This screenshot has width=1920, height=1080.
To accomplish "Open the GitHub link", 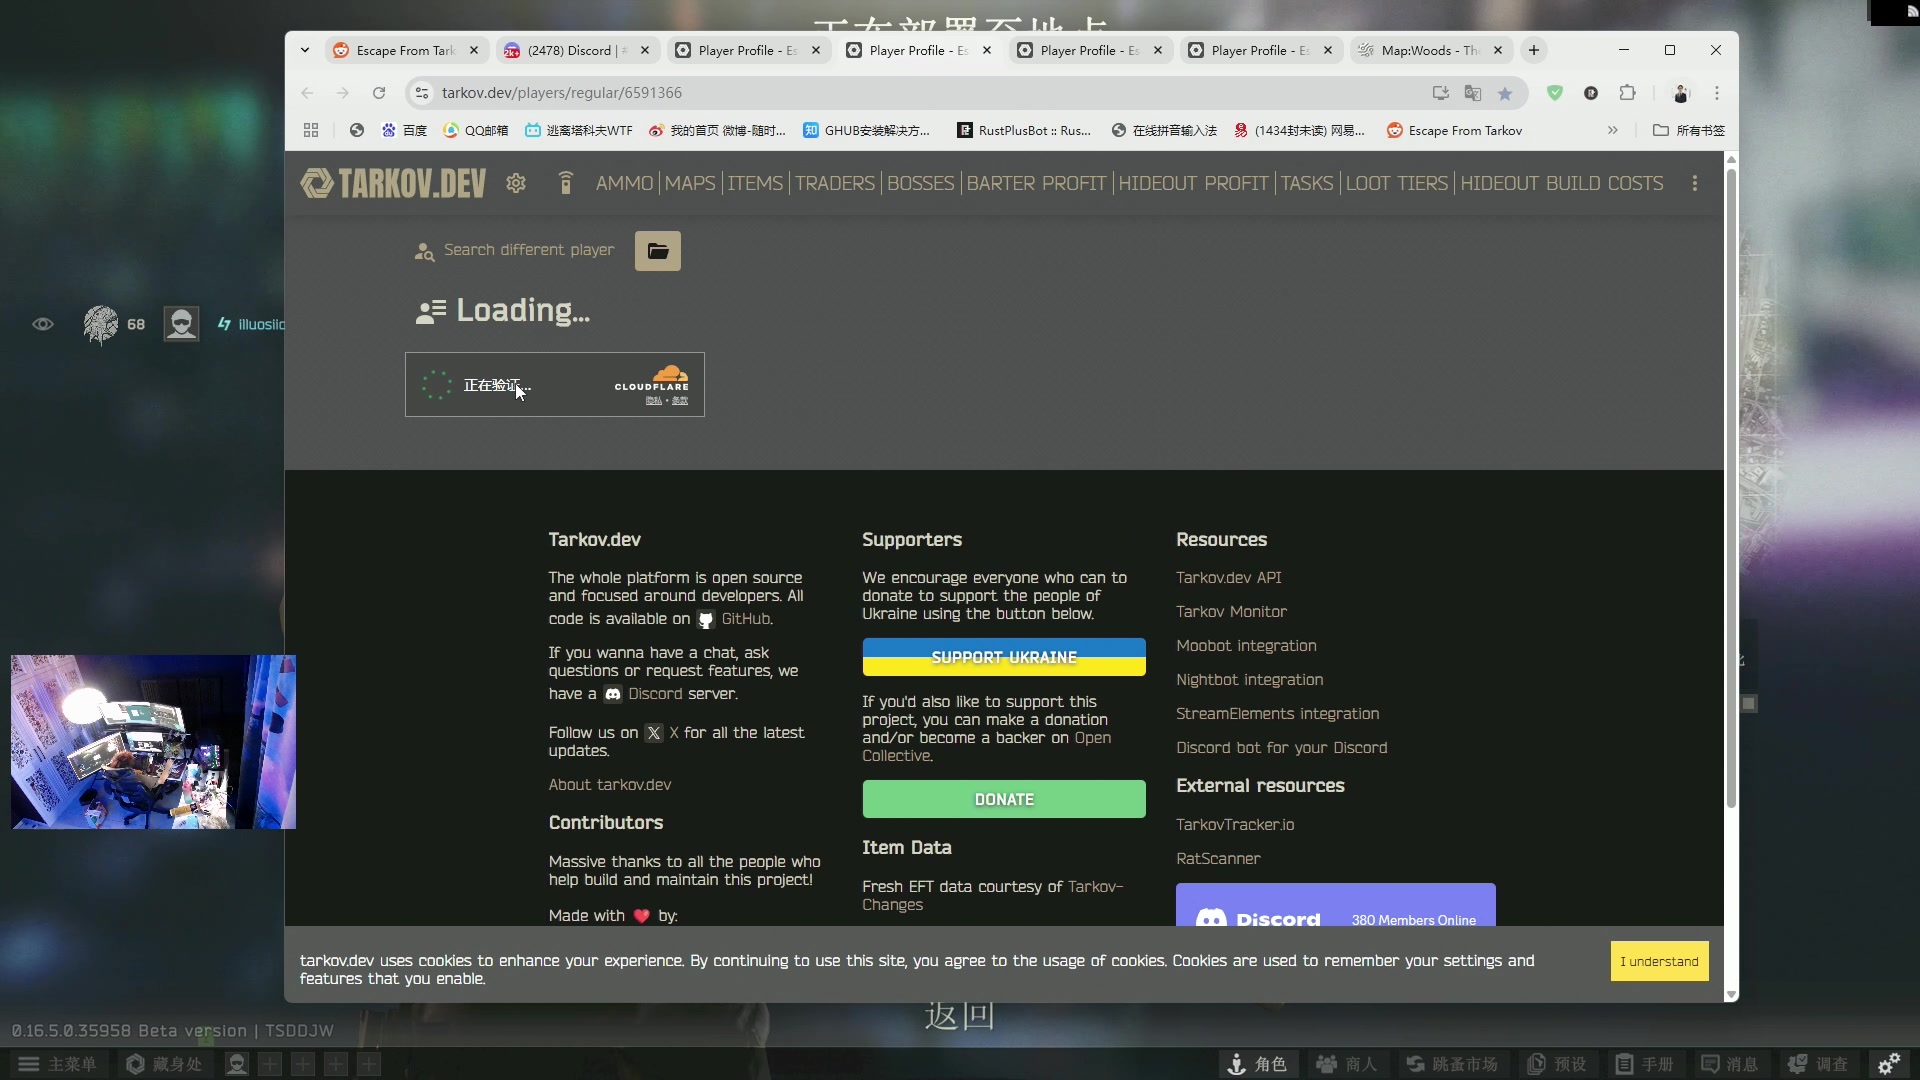I will pyautogui.click(x=746, y=619).
